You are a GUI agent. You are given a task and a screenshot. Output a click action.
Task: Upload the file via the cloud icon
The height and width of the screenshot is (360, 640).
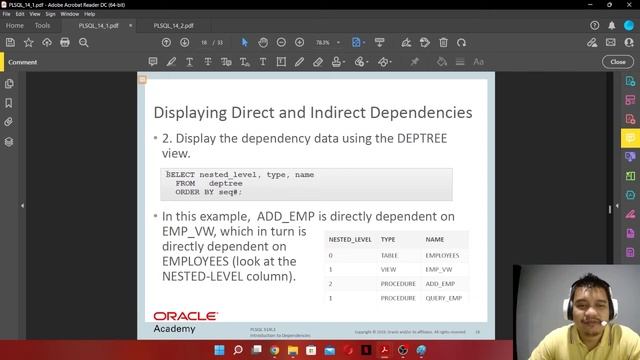(47, 42)
